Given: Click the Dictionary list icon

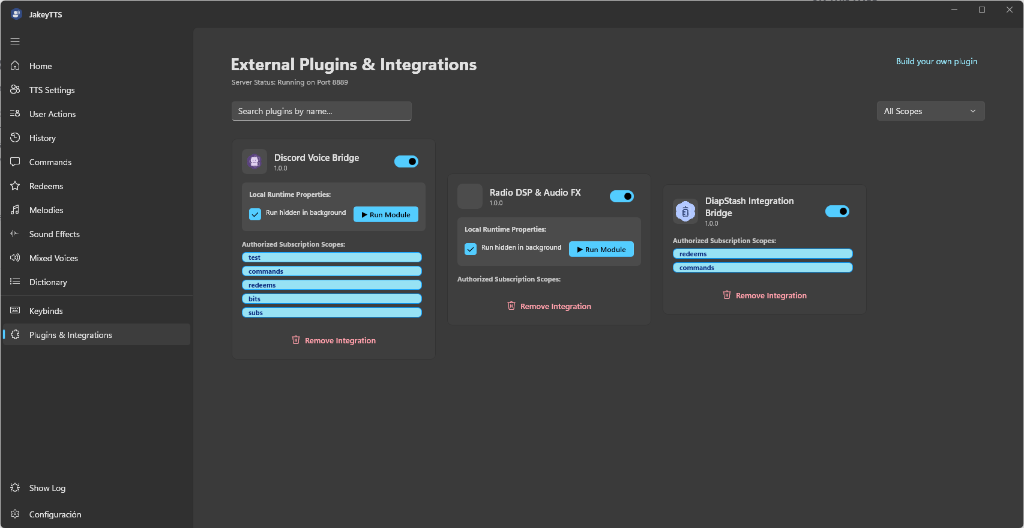Looking at the screenshot, I should [x=15, y=282].
